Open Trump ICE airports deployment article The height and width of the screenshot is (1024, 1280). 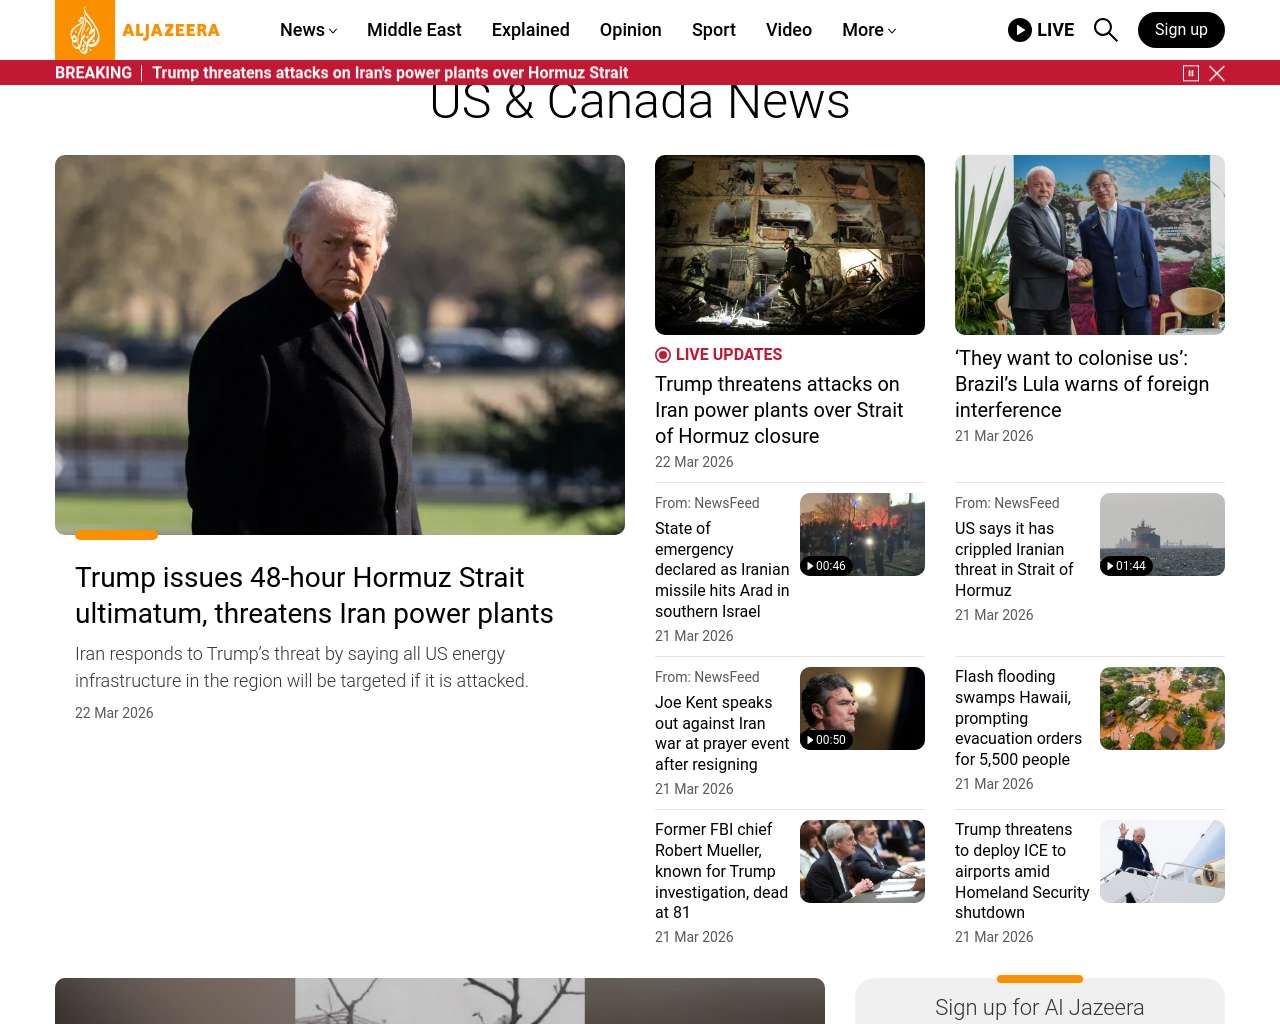pyautogui.click(x=1022, y=871)
